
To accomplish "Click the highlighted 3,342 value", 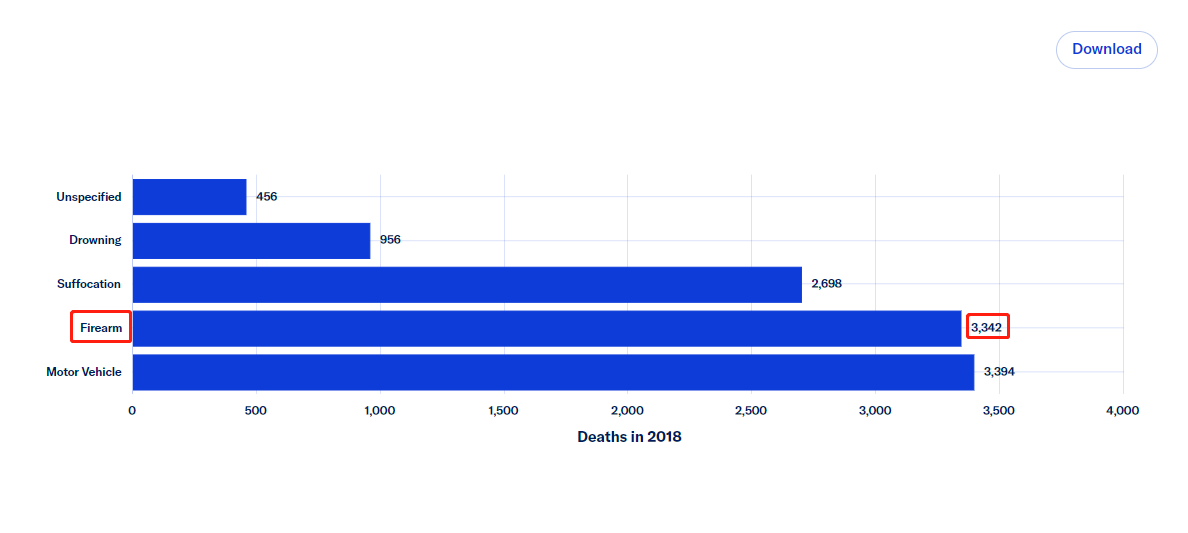I will tap(987, 327).
